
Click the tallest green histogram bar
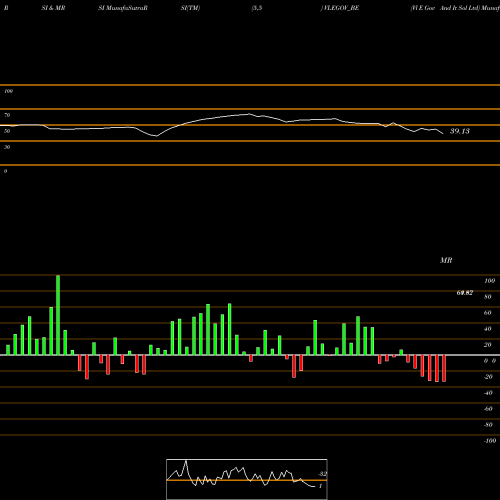coord(58,315)
